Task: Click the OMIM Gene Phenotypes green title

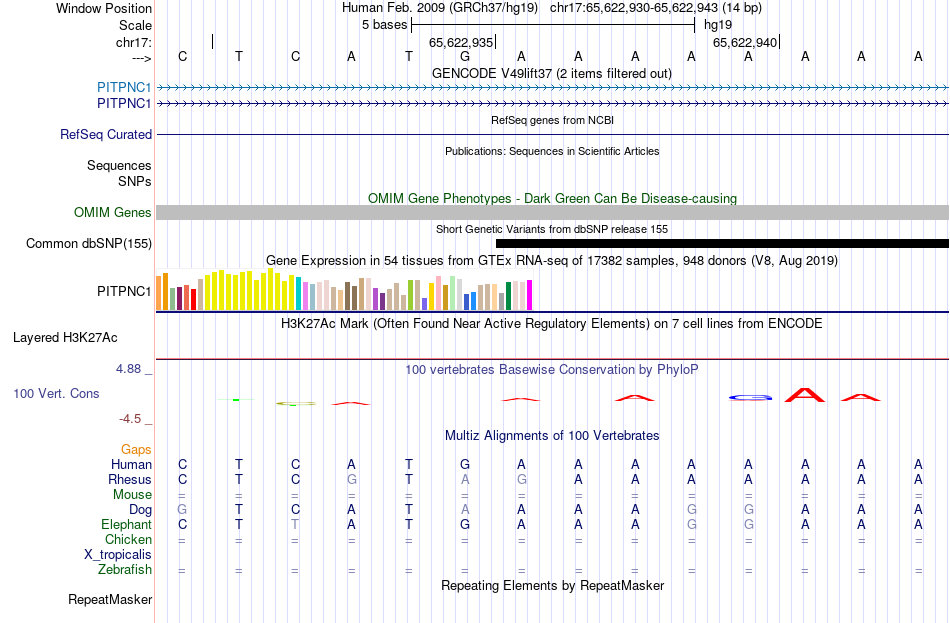Action: 553,199
